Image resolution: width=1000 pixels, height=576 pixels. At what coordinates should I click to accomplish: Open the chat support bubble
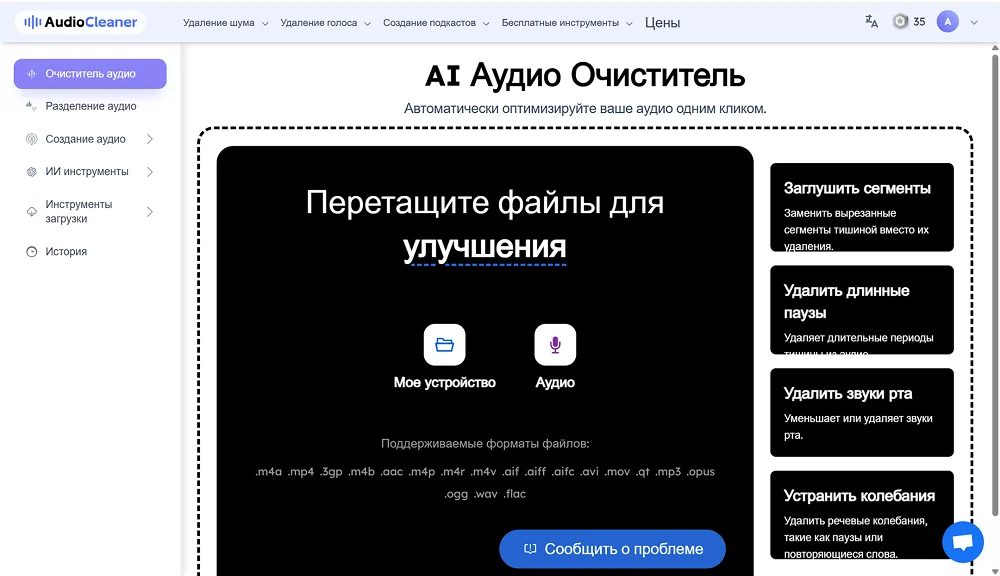point(962,542)
